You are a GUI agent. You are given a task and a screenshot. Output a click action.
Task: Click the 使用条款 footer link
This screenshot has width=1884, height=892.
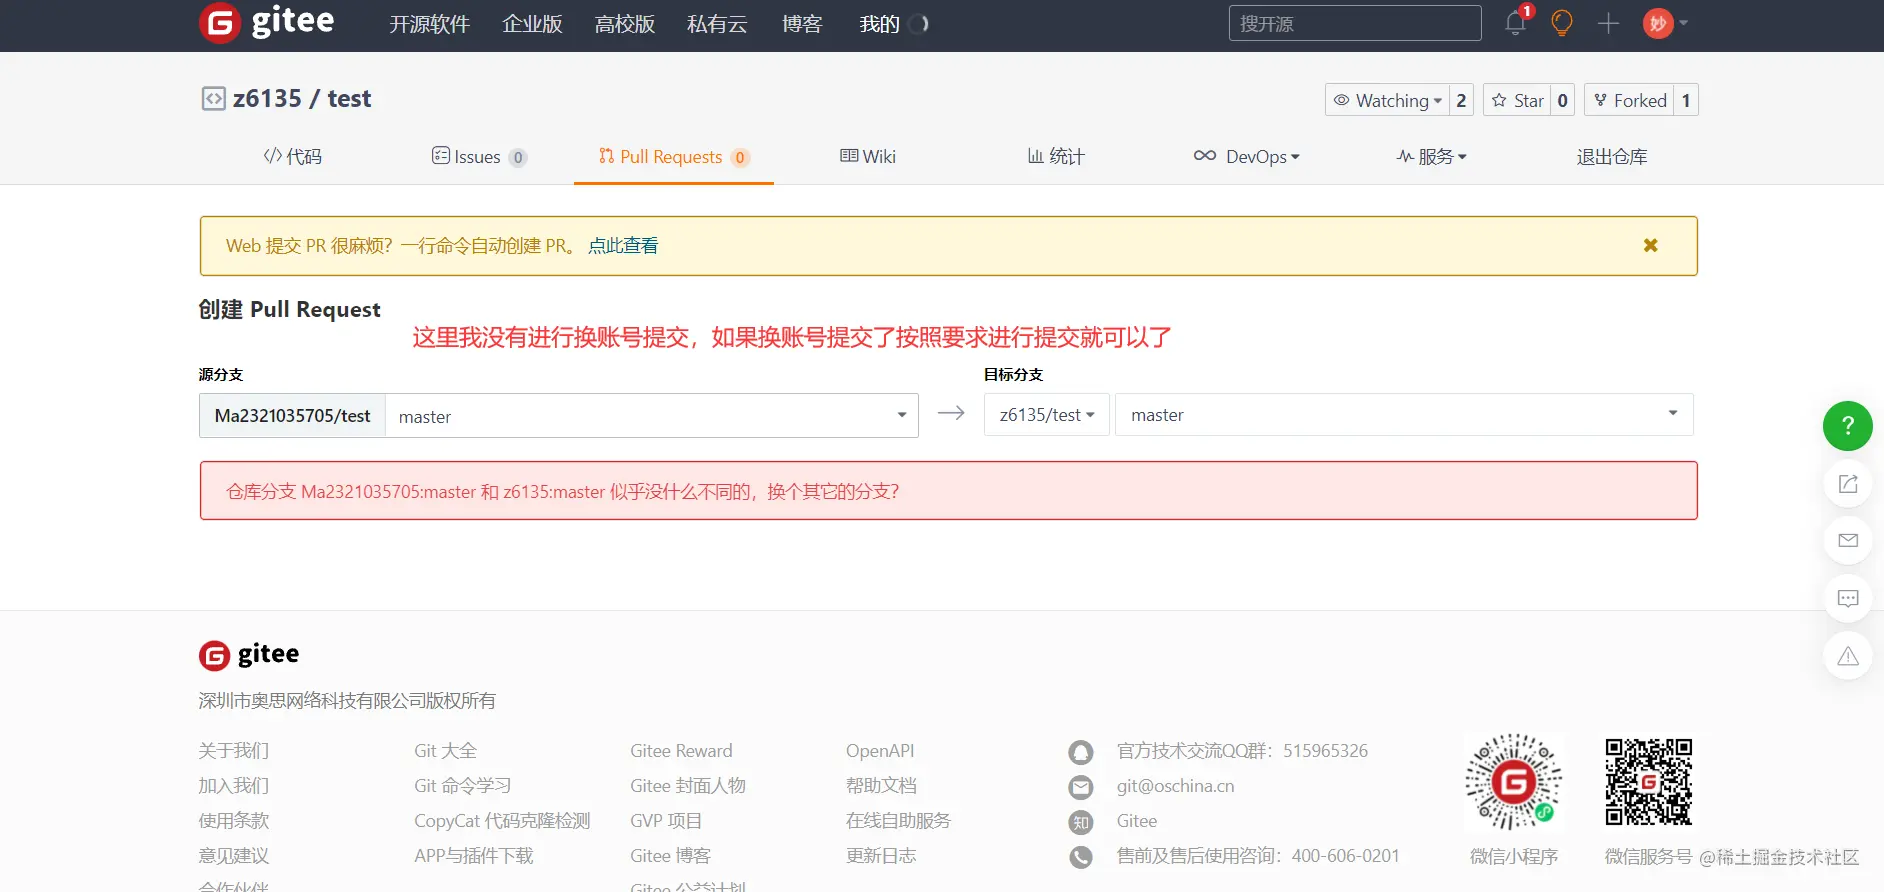tap(234, 821)
